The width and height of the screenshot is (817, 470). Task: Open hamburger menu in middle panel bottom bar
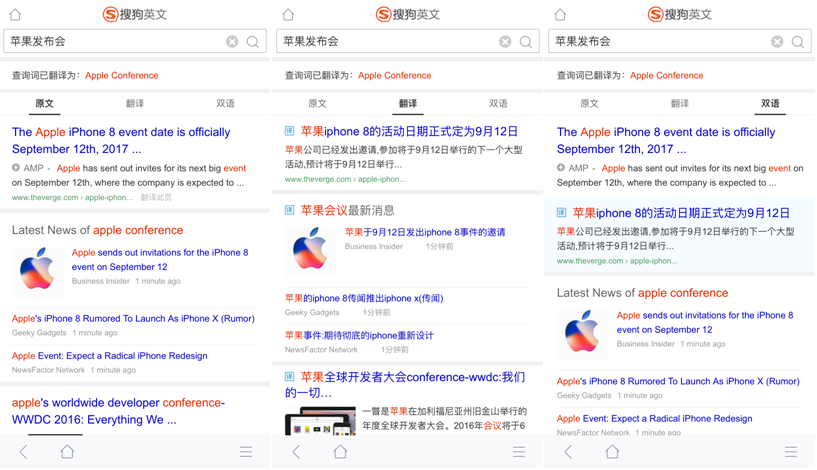click(x=519, y=452)
